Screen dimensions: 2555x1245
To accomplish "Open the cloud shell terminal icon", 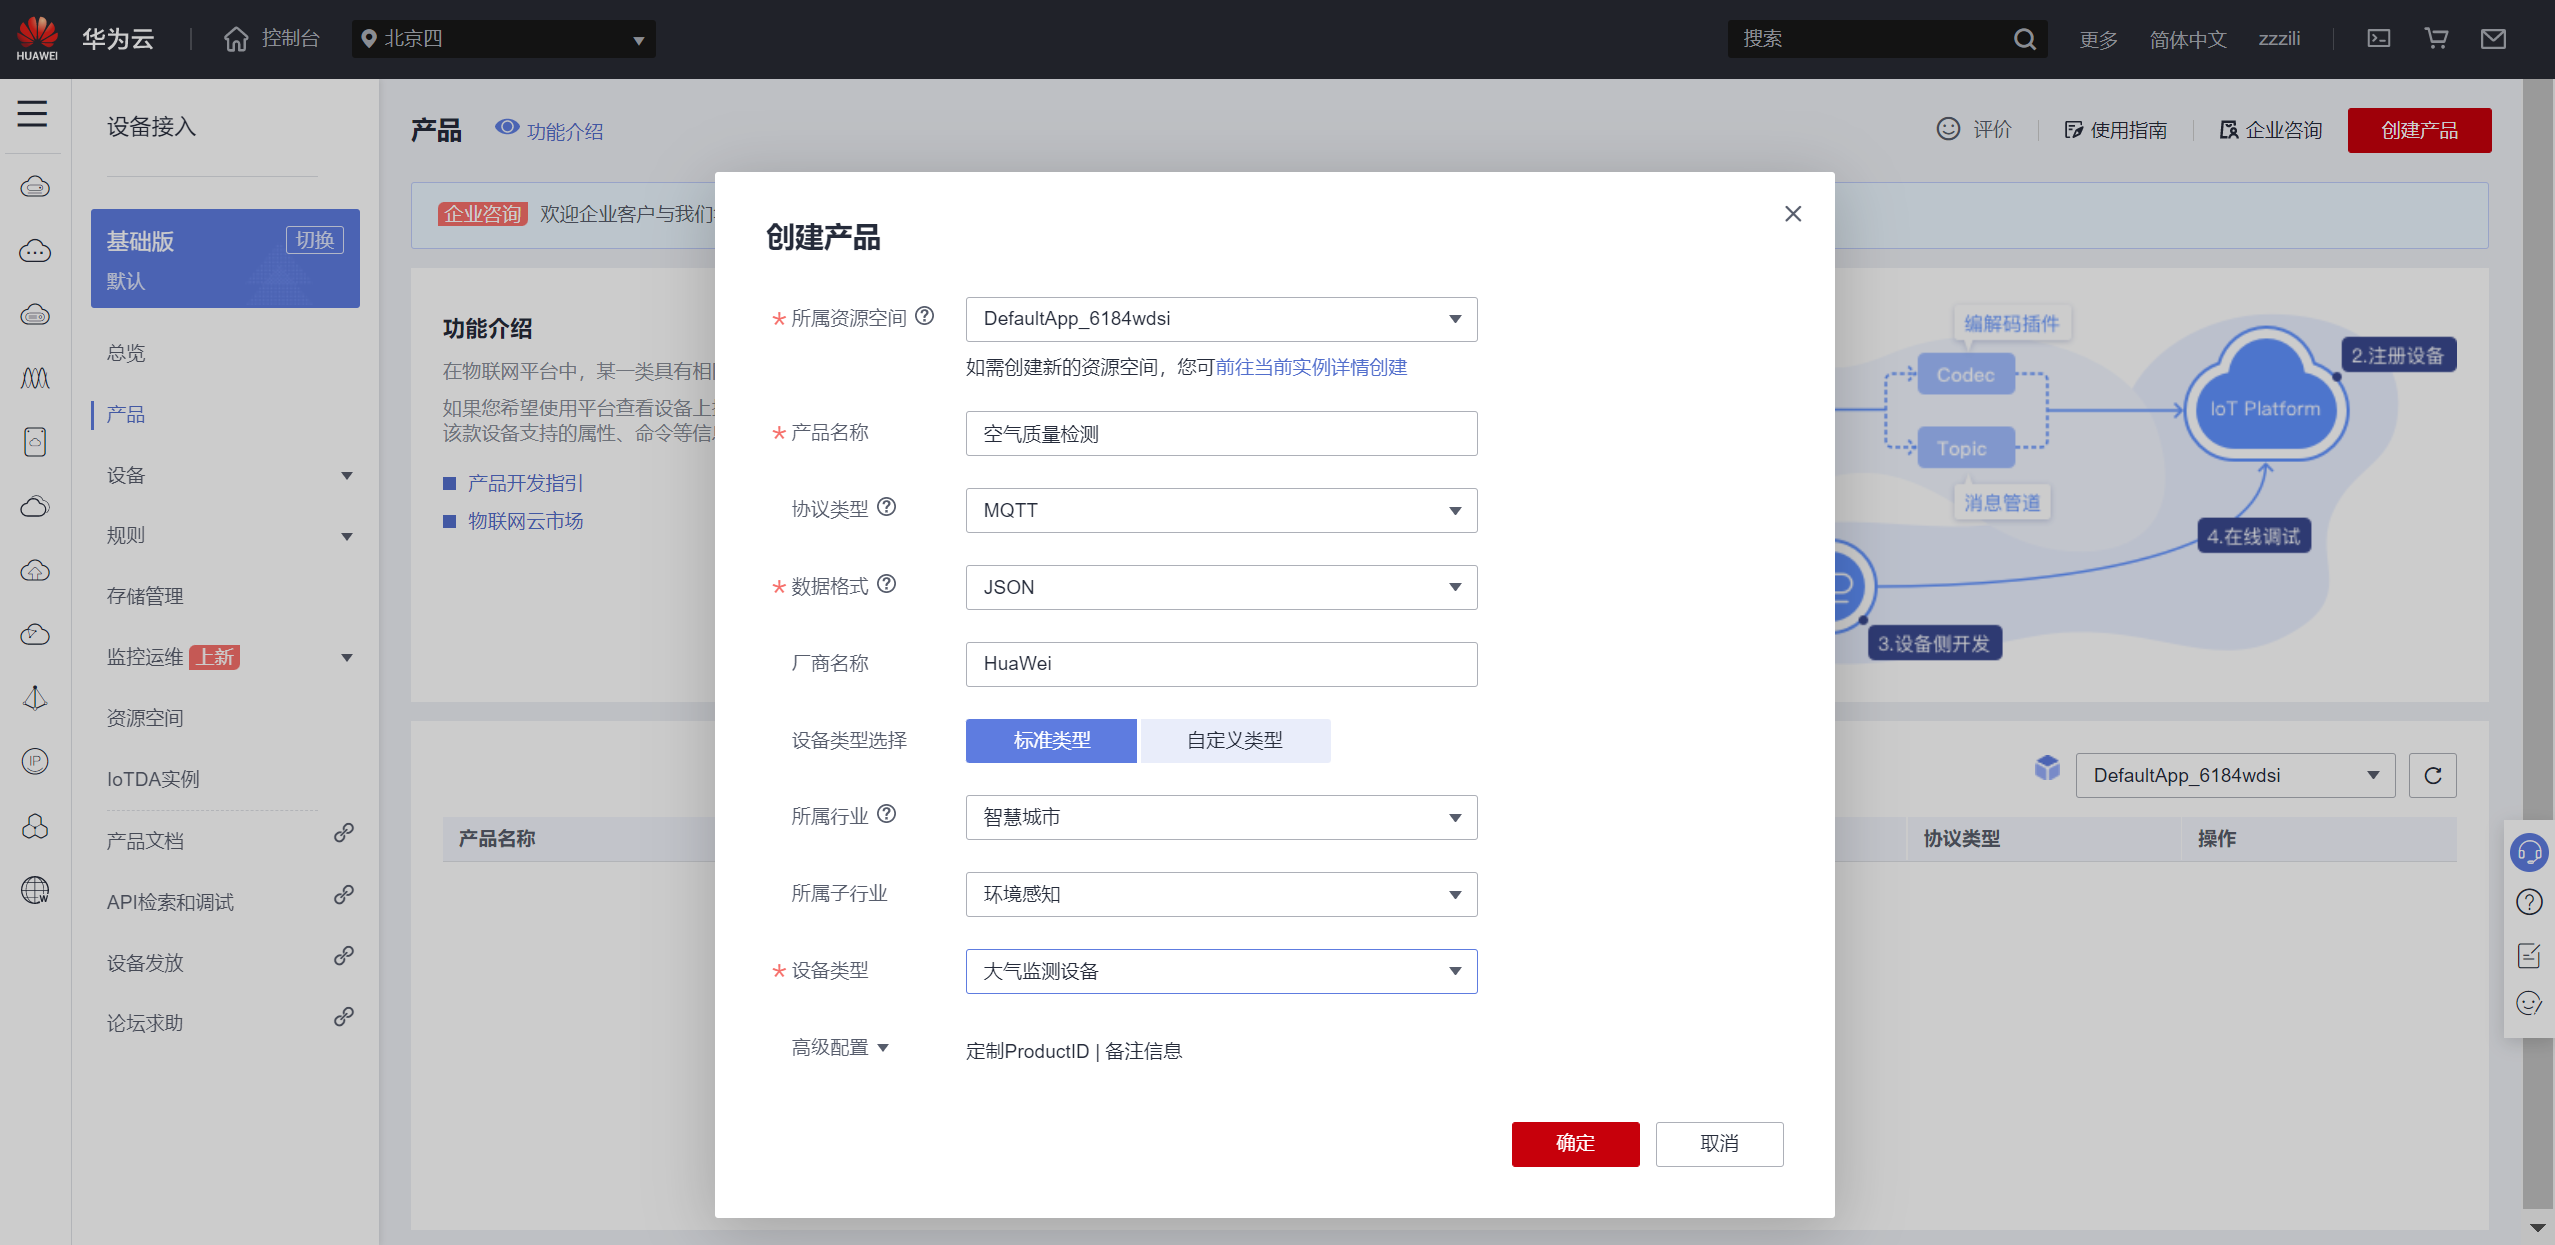I will point(2378,38).
